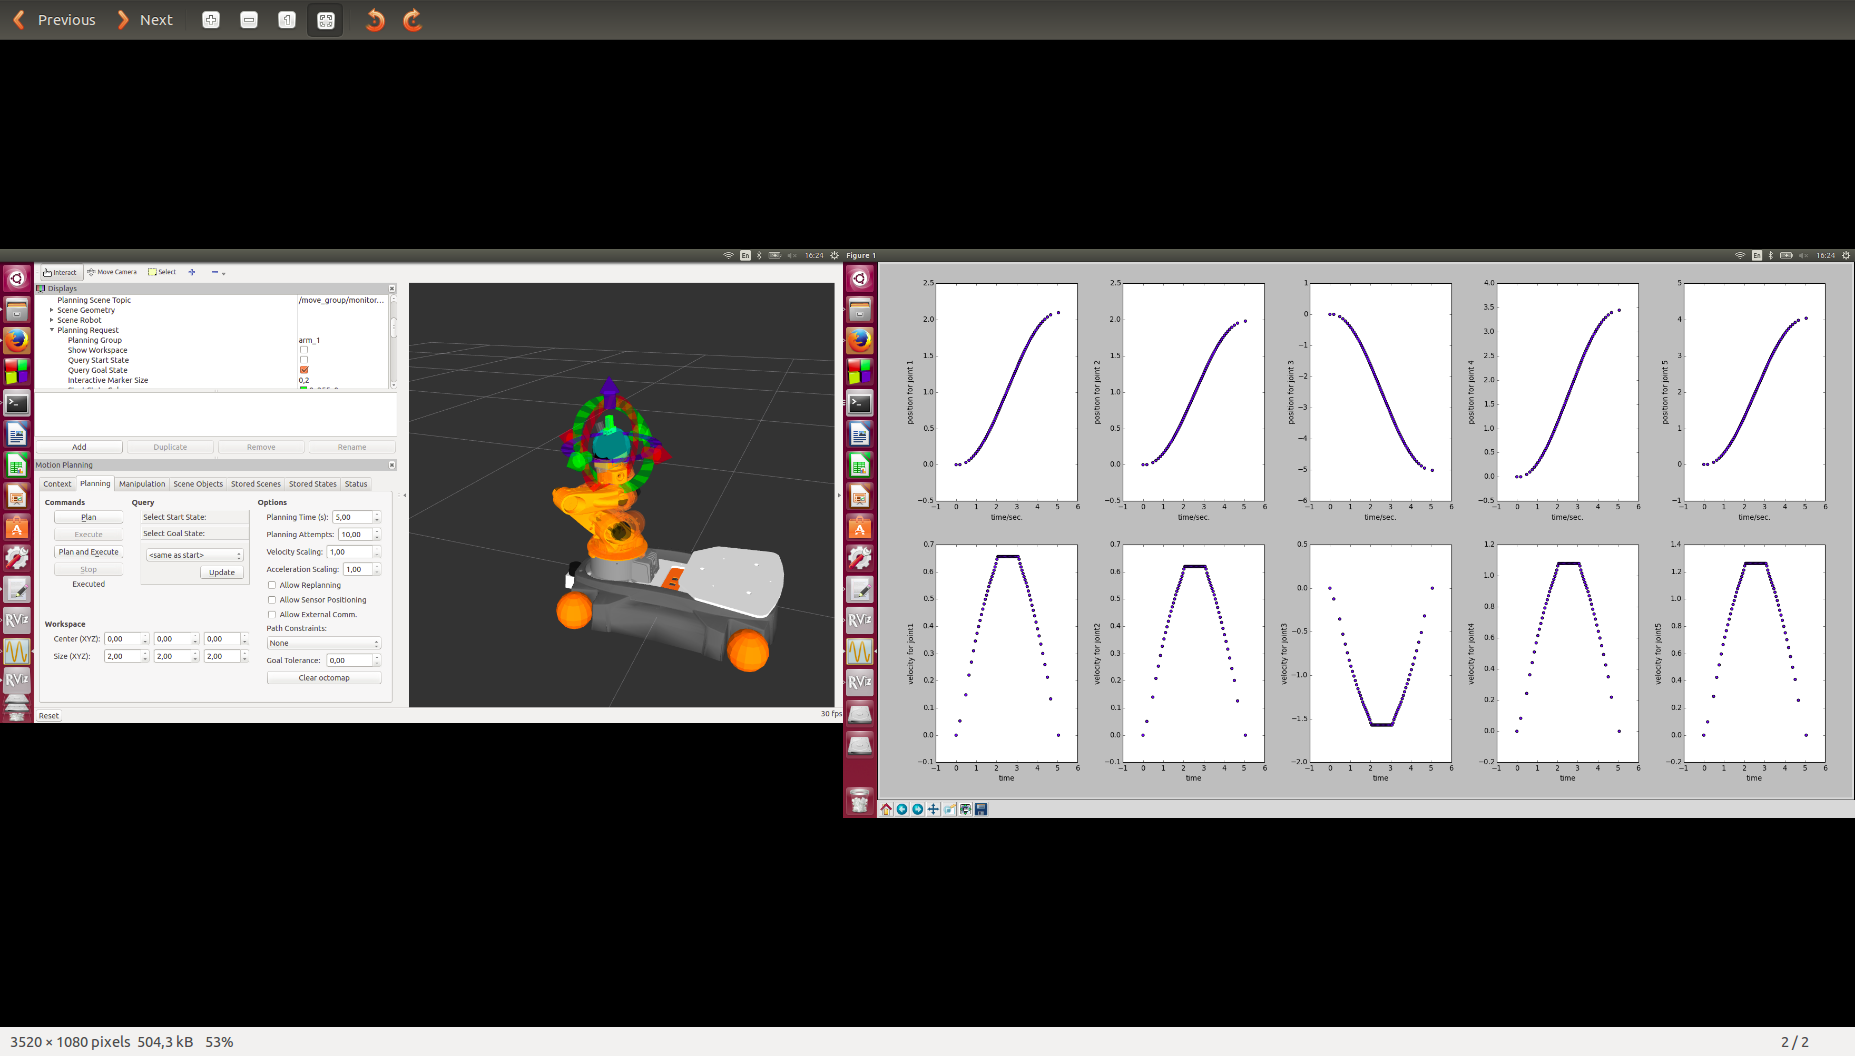Open the goal state '<same as start>' dropdown
Viewport: 1855px width, 1056px height.
[x=195, y=555]
